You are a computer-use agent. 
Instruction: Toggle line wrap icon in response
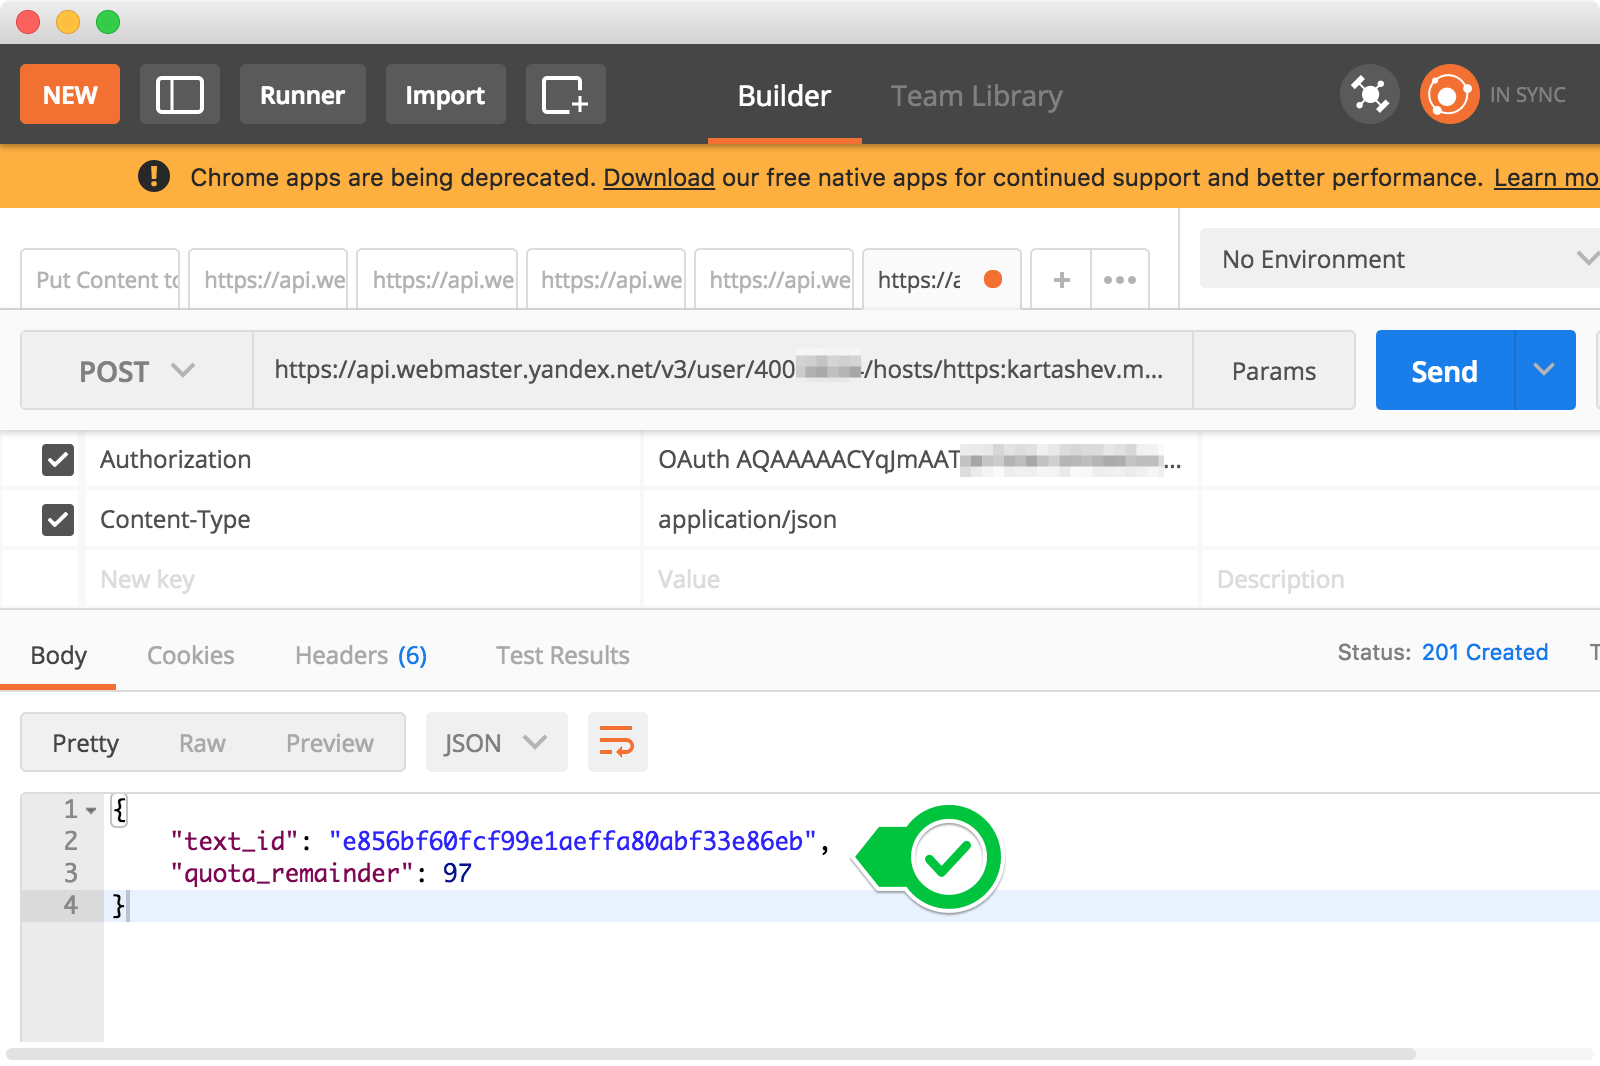(x=617, y=742)
